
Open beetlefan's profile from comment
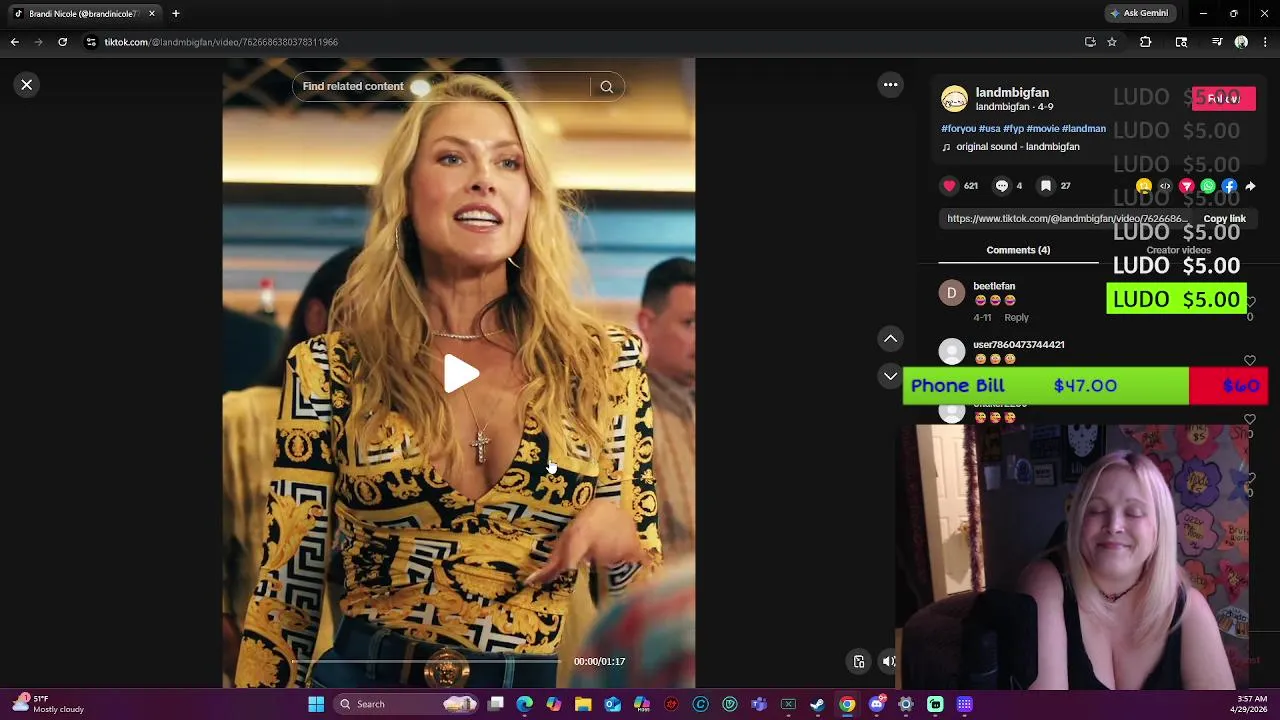pyautogui.click(x=994, y=286)
